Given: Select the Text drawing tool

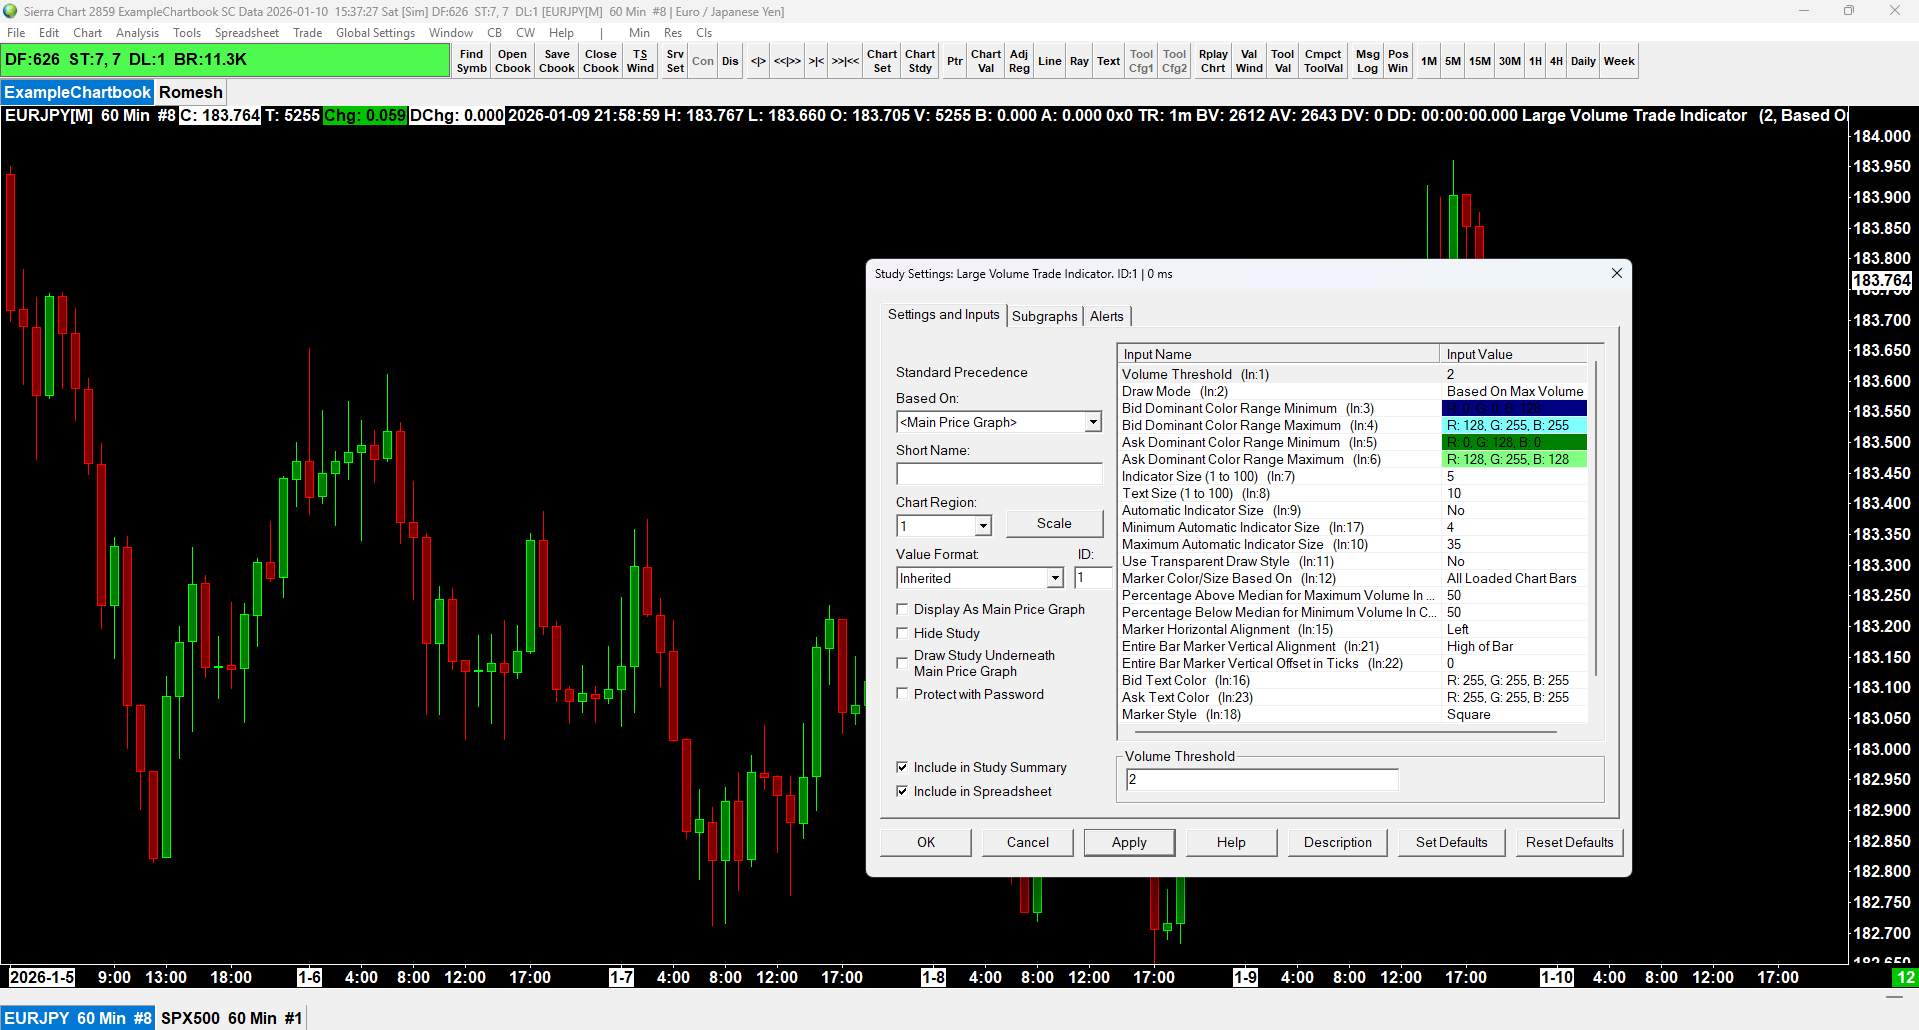Looking at the screenshot, I should point(1109,61).
